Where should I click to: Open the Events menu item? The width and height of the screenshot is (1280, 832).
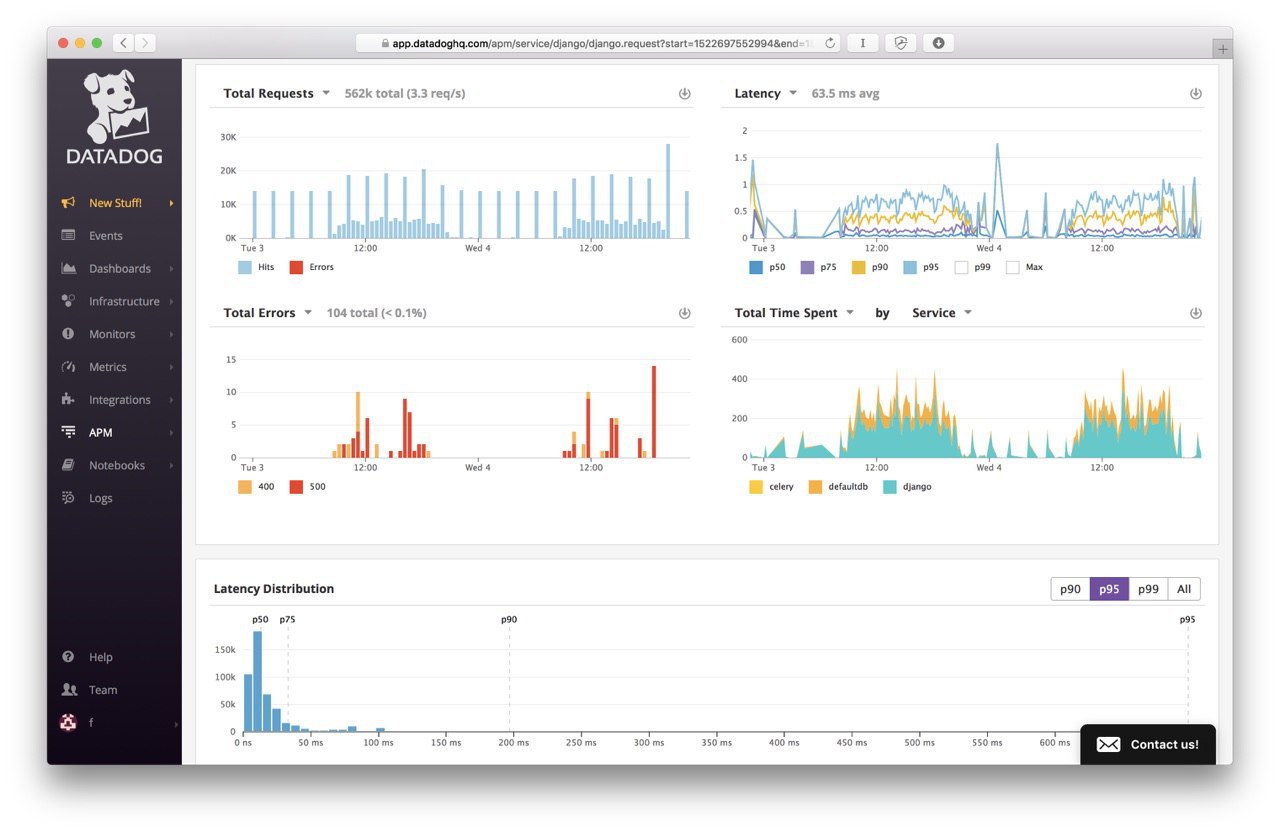(105, 236)
